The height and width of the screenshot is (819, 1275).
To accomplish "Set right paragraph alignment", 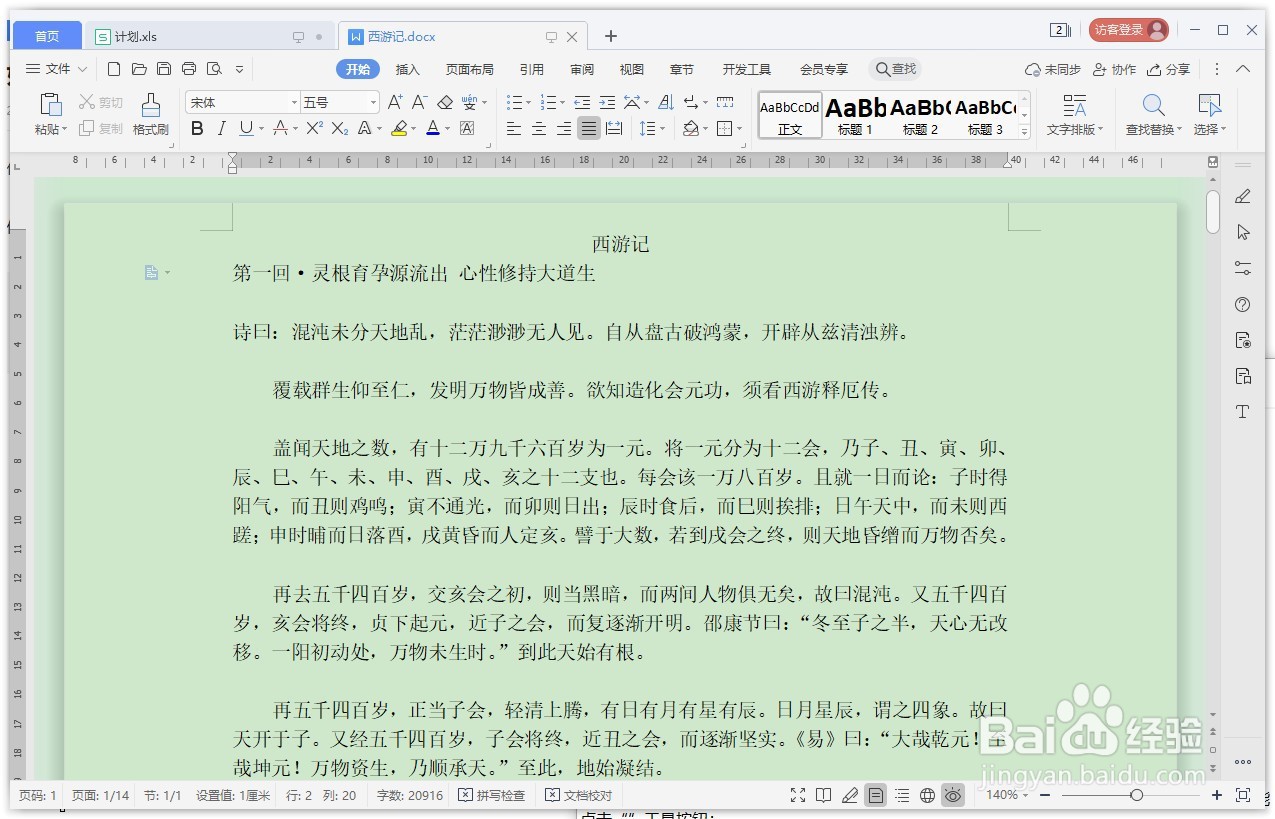I will pos(564,128).
